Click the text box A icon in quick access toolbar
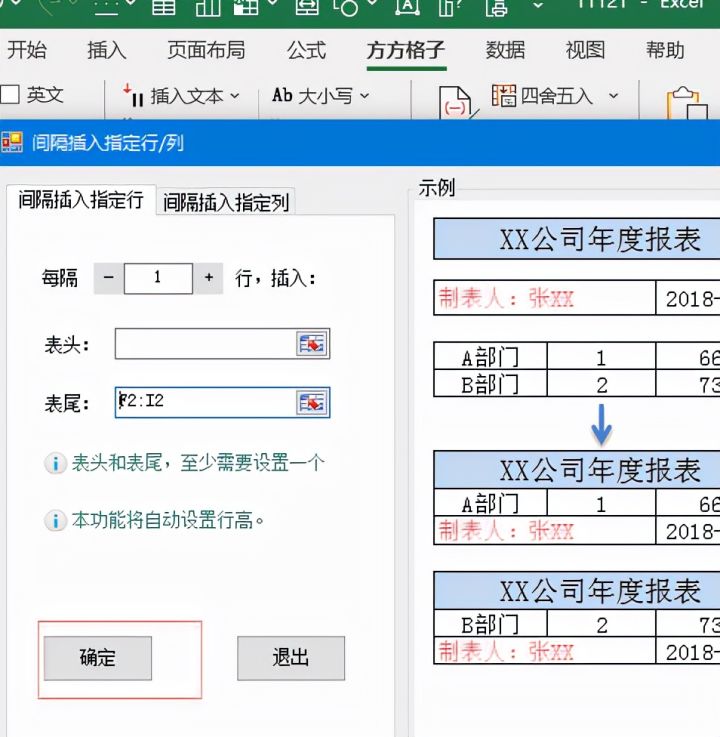 pos(407,7)
